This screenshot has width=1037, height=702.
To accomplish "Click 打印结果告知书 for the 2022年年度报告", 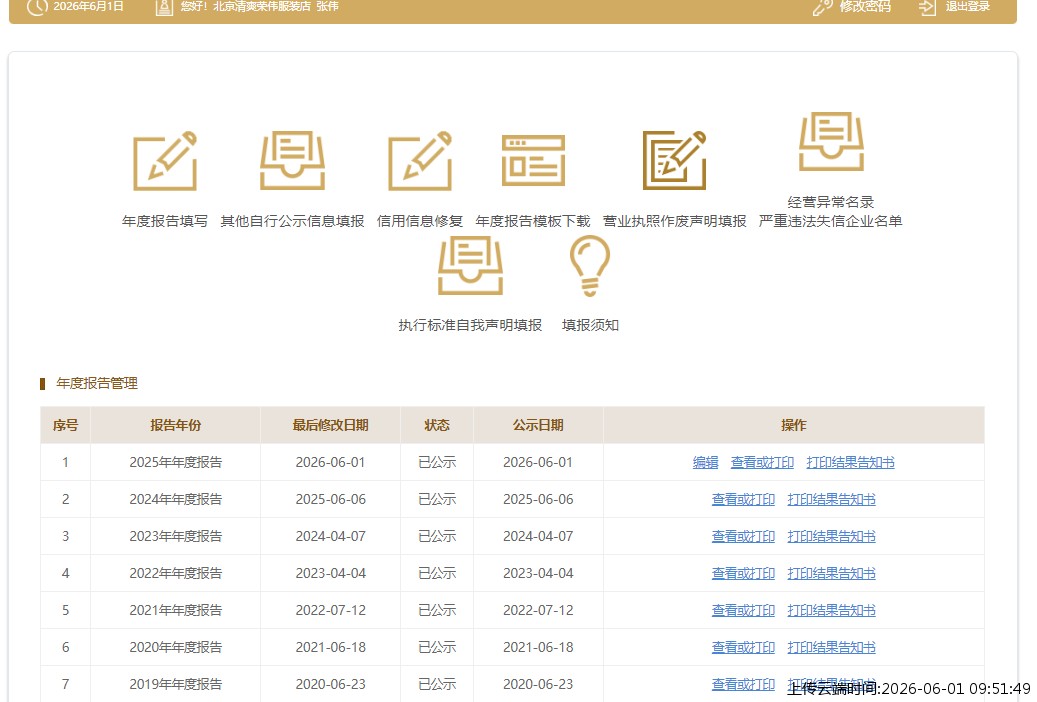I will point(831,574).
